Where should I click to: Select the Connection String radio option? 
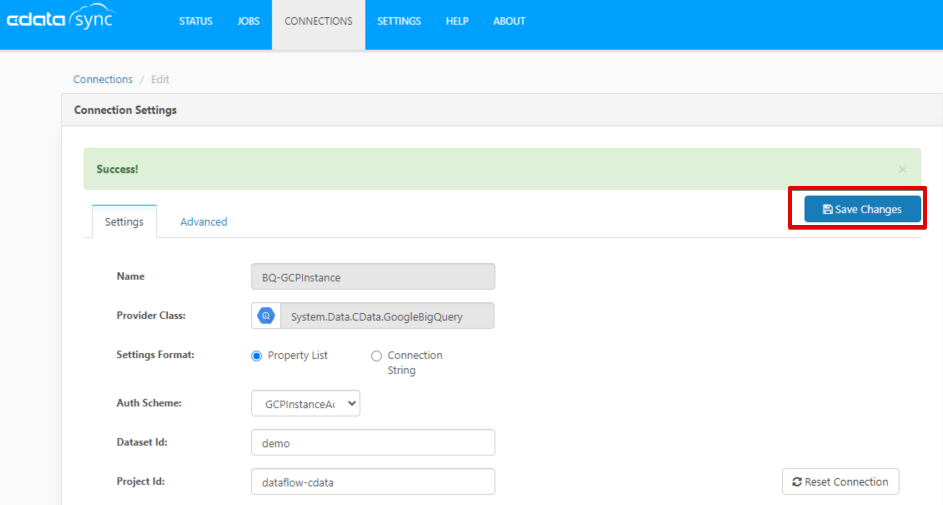[376, 356]
